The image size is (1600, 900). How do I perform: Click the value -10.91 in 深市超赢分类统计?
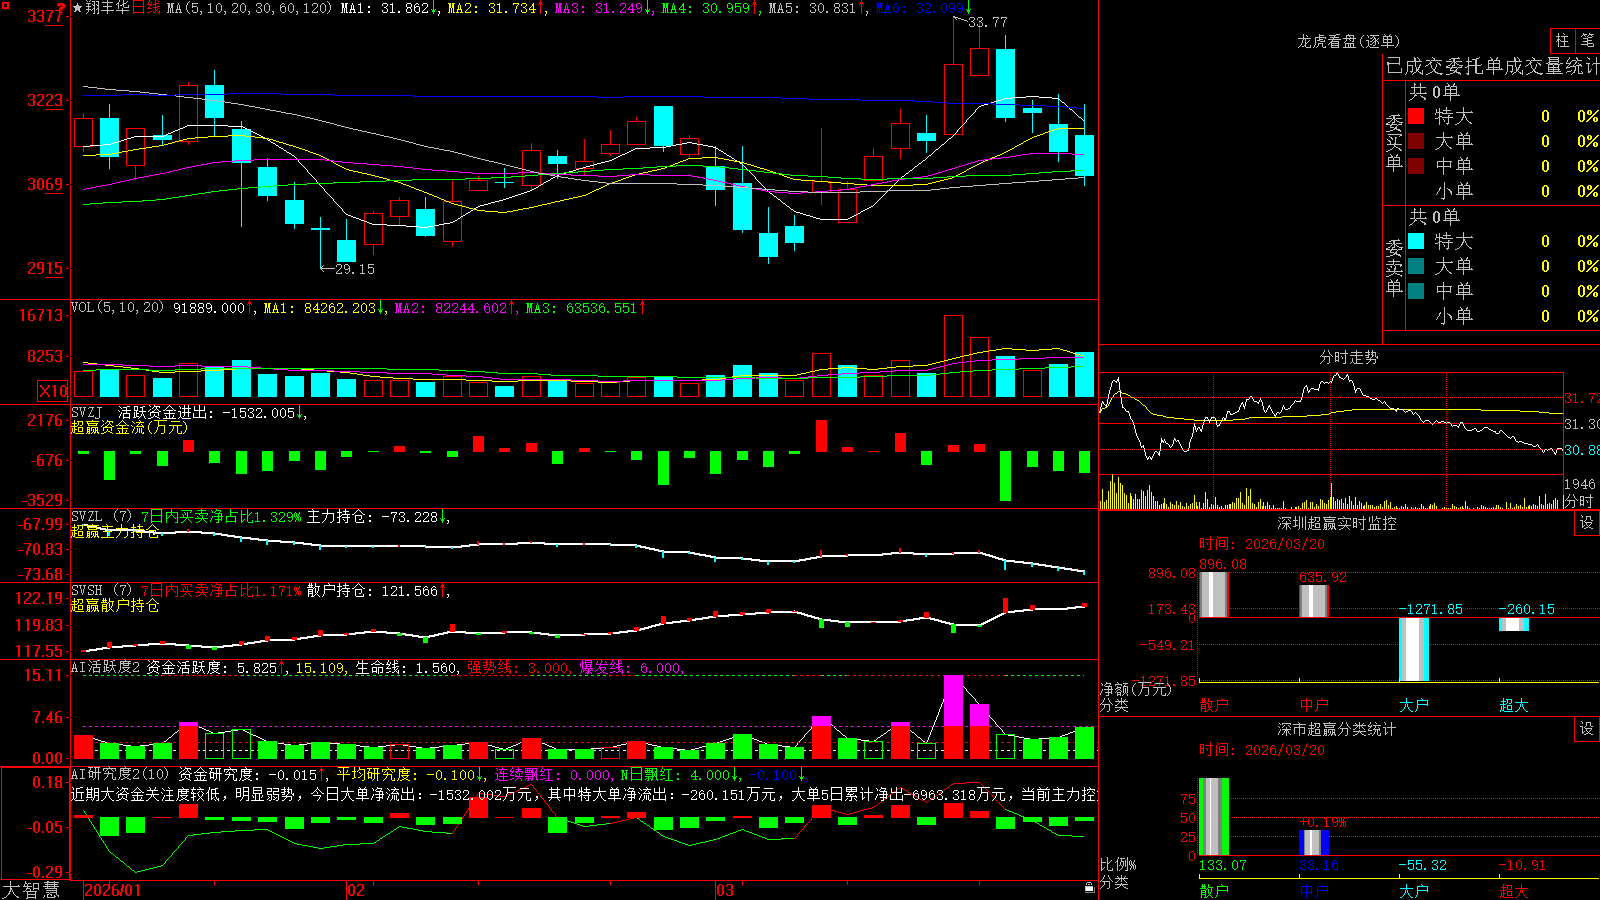pos(1521,865)
